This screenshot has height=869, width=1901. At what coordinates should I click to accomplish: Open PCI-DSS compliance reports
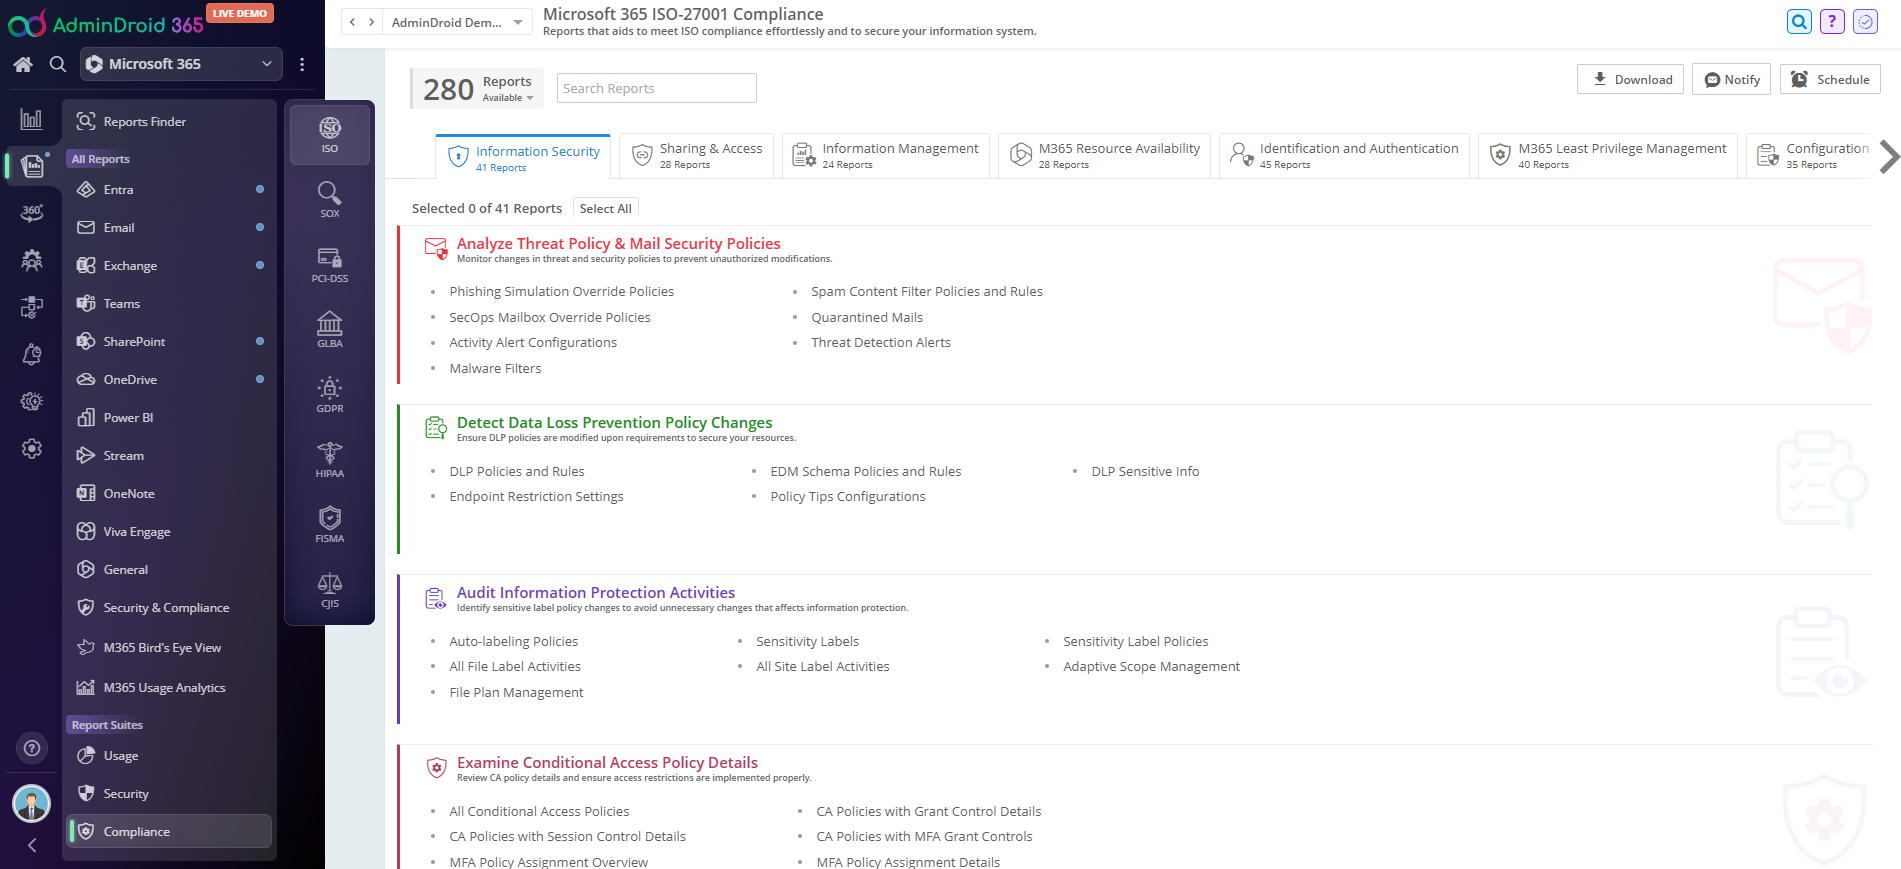coord(329,265)
